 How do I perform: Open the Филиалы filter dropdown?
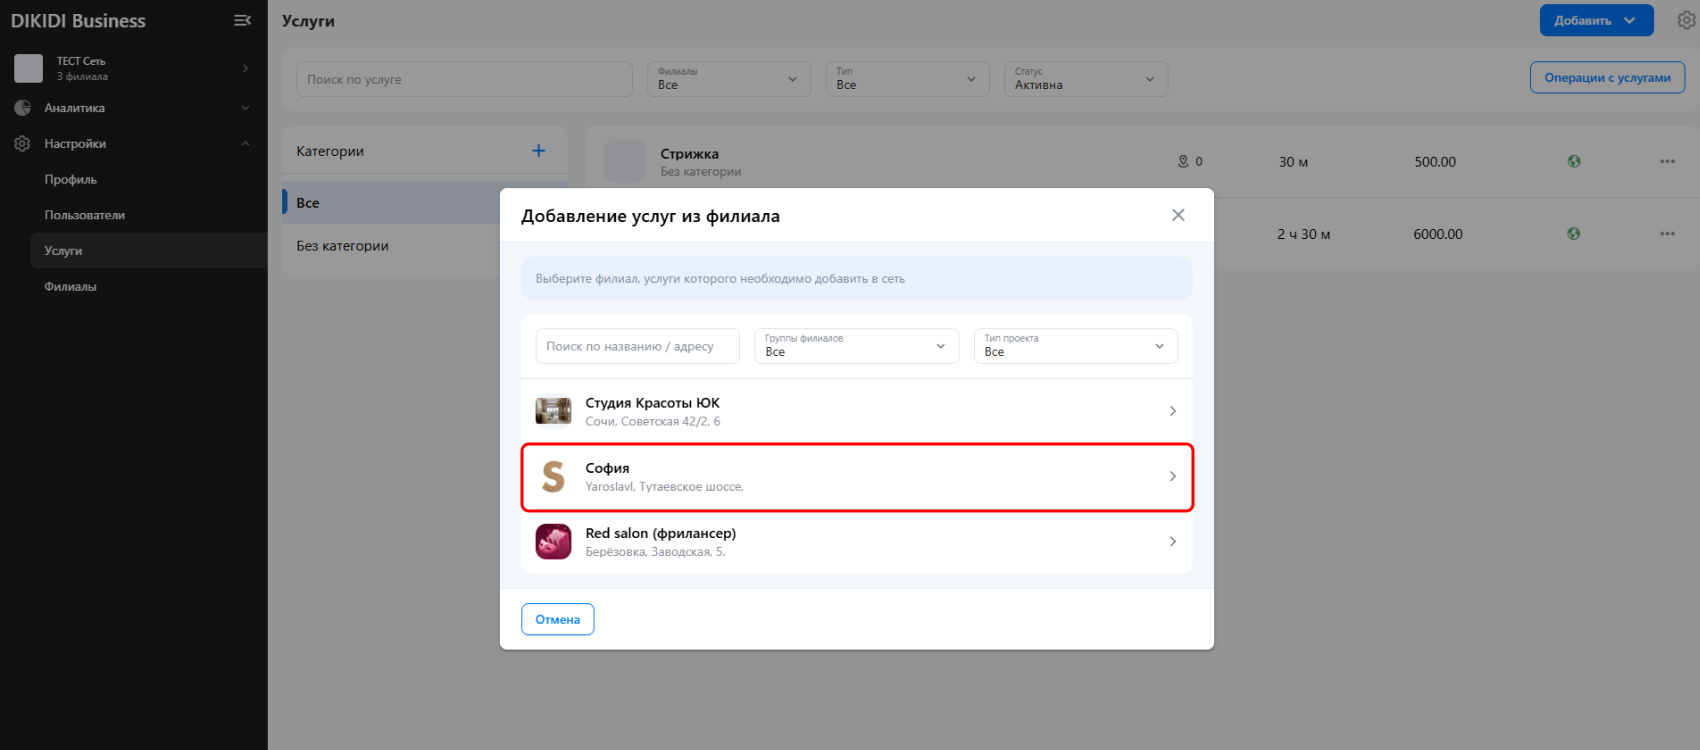[x=728, y=79]
